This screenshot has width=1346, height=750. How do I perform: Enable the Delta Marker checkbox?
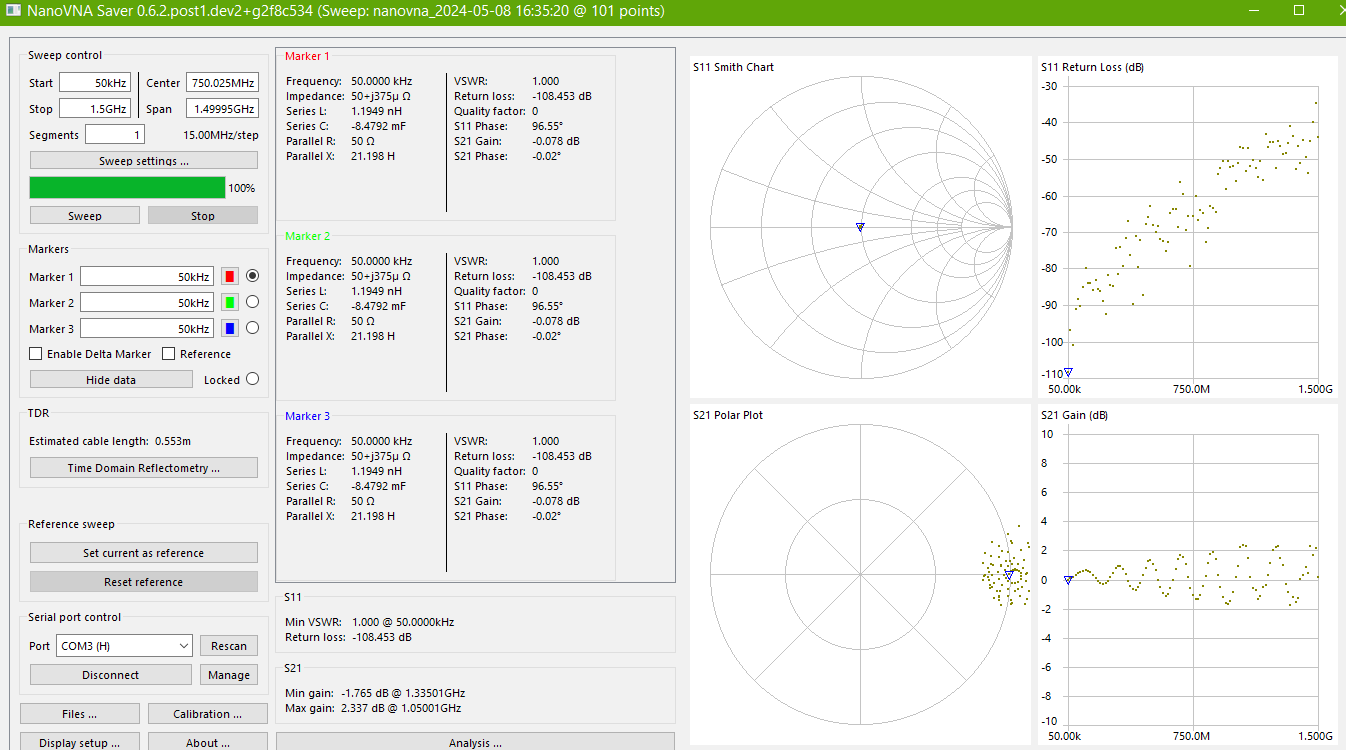(x=36, y=354)
